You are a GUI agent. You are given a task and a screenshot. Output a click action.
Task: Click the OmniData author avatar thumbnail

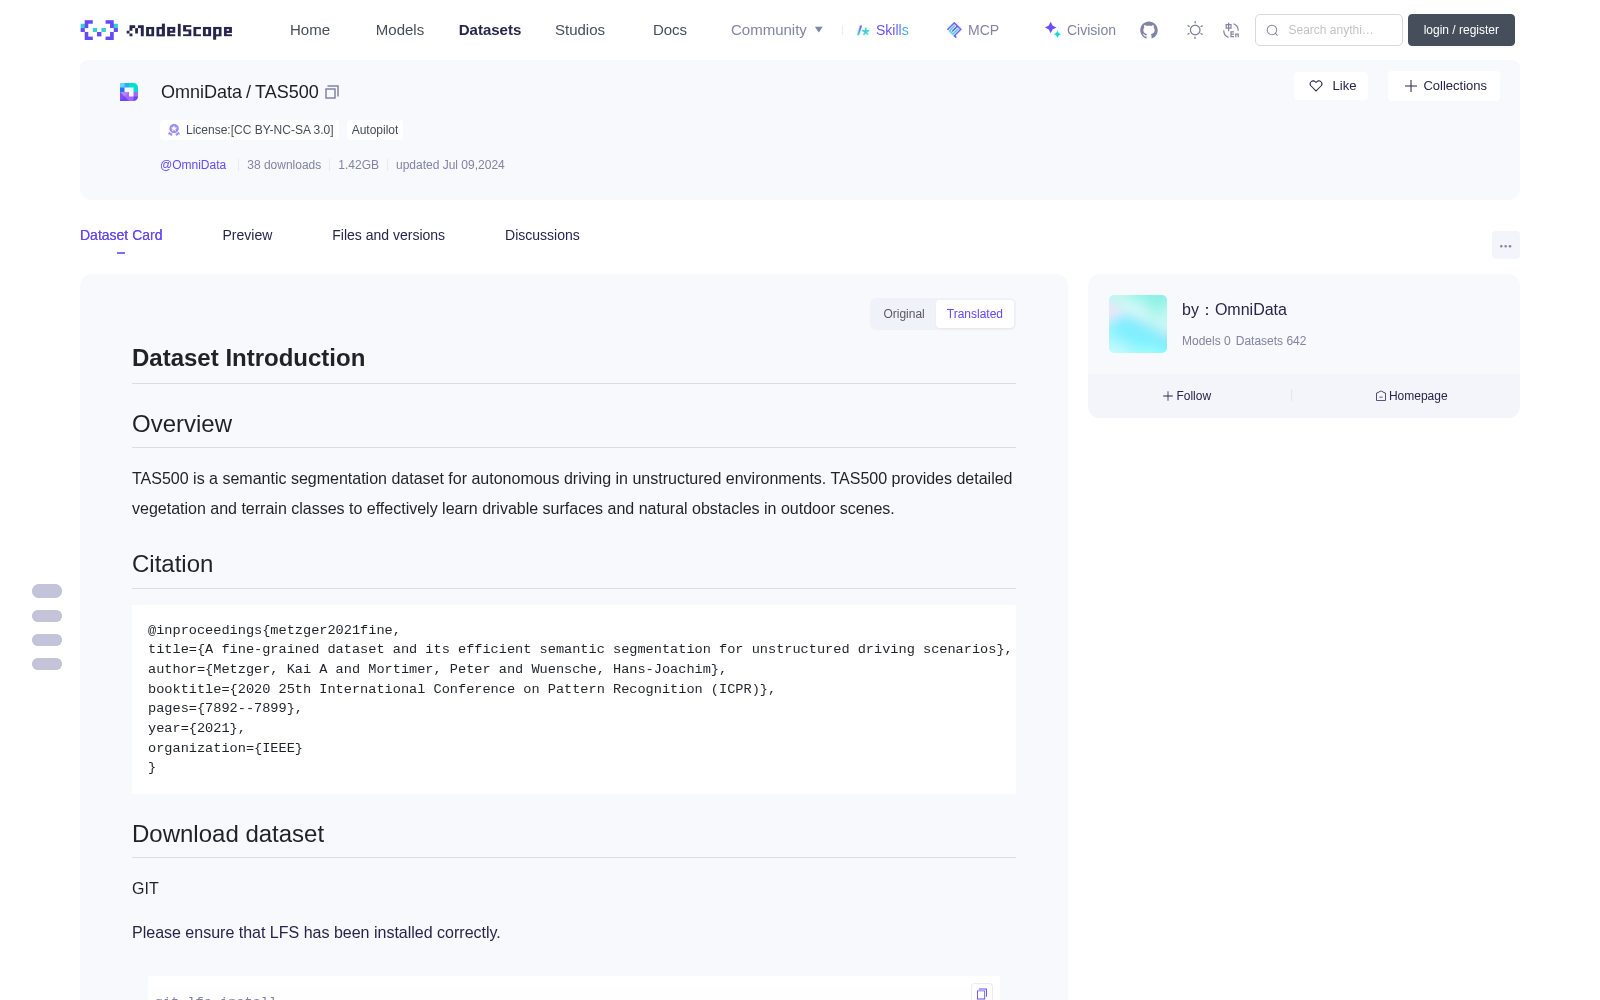[x=1138, y=324]
